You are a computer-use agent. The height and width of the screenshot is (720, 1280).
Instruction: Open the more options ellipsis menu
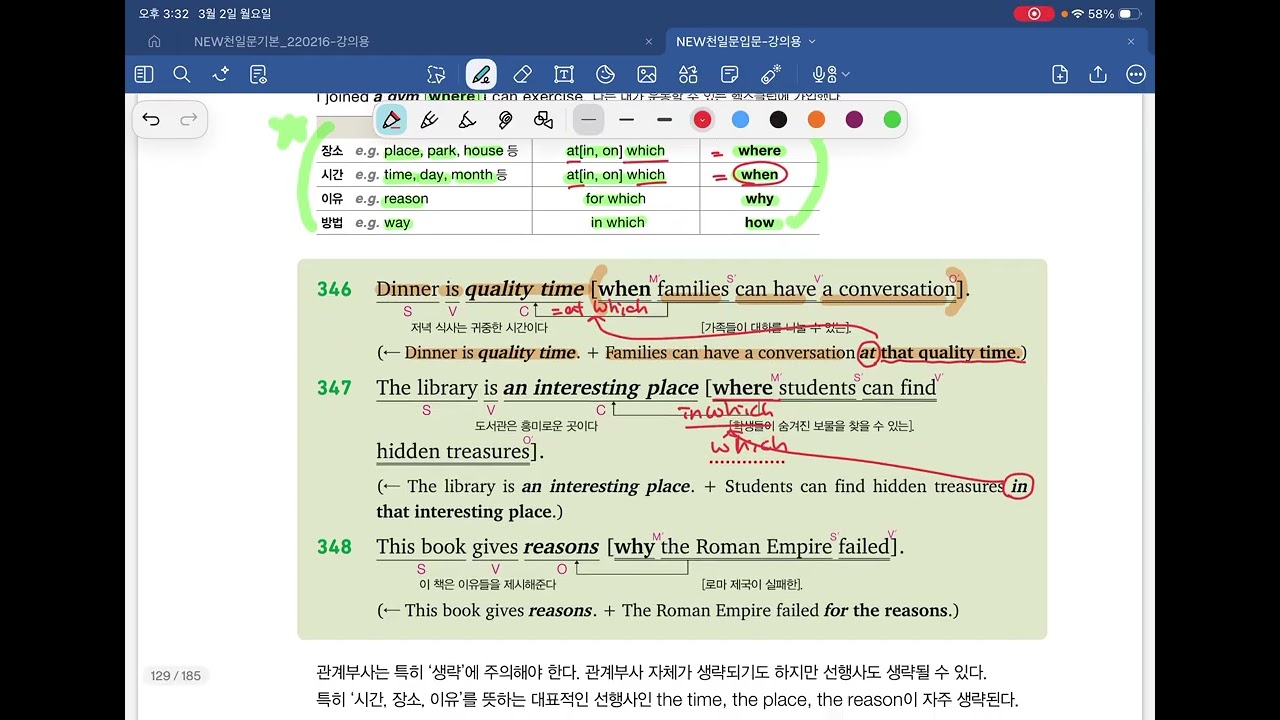(1136, 74)
